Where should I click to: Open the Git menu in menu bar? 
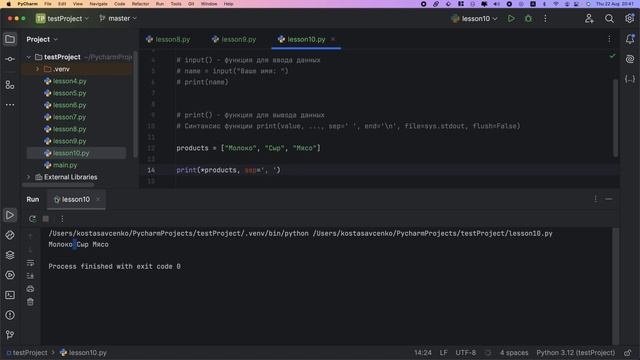(191, 4)
